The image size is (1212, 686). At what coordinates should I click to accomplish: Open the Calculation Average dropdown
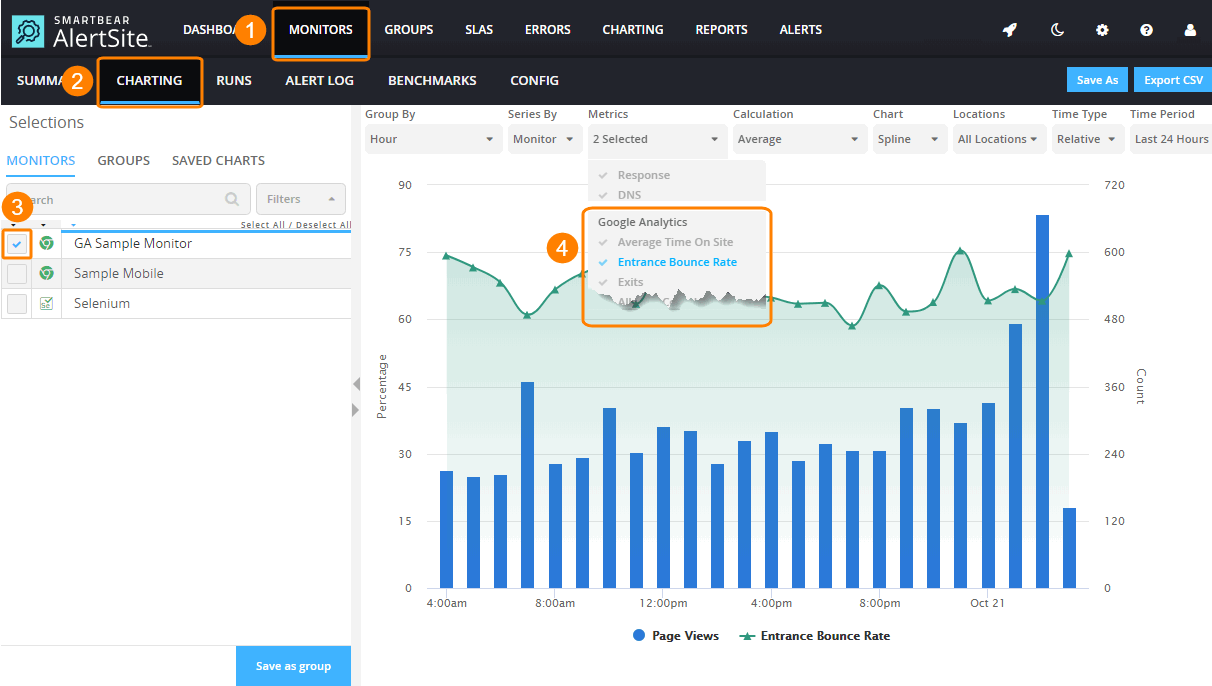[x=800, y=139]
